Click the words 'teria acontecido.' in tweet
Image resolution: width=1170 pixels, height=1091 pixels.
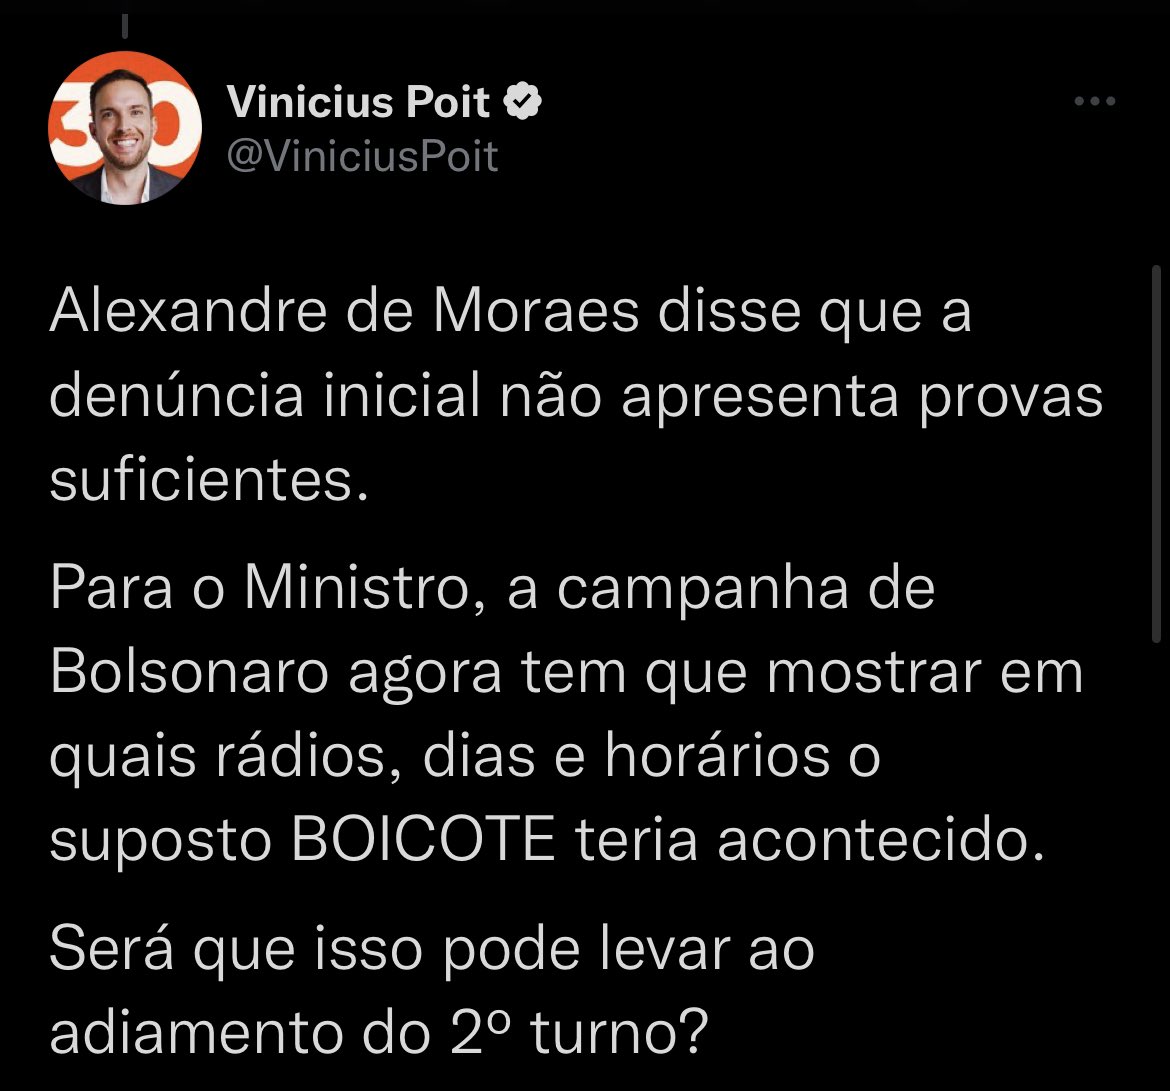810,839
